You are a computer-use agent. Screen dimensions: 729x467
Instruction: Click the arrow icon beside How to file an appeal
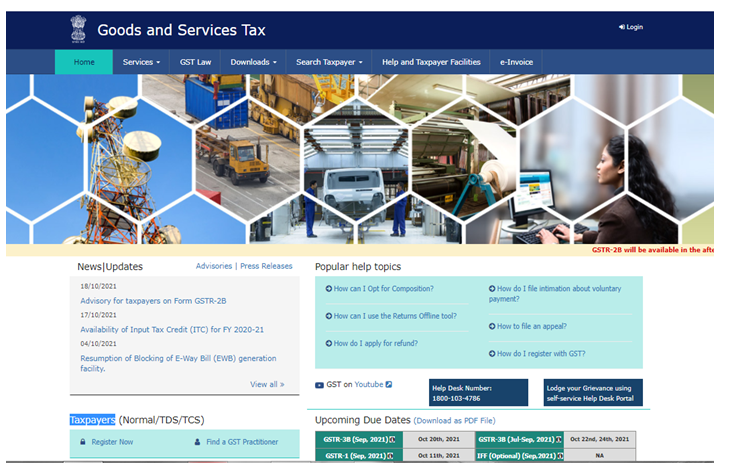point(491,326)
